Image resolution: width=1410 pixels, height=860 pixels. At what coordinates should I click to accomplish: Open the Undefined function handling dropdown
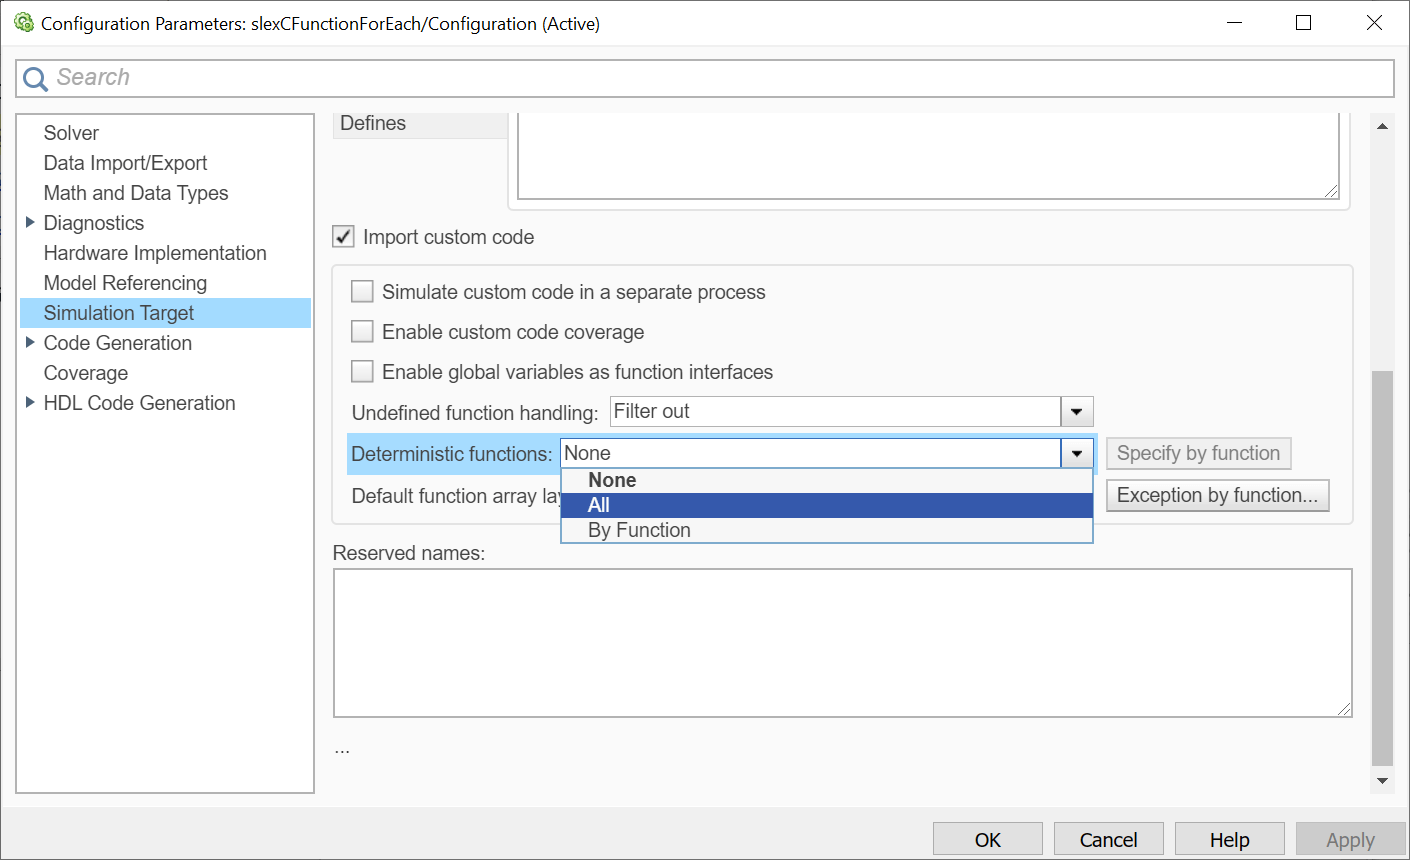click(x=1076, y=412)
